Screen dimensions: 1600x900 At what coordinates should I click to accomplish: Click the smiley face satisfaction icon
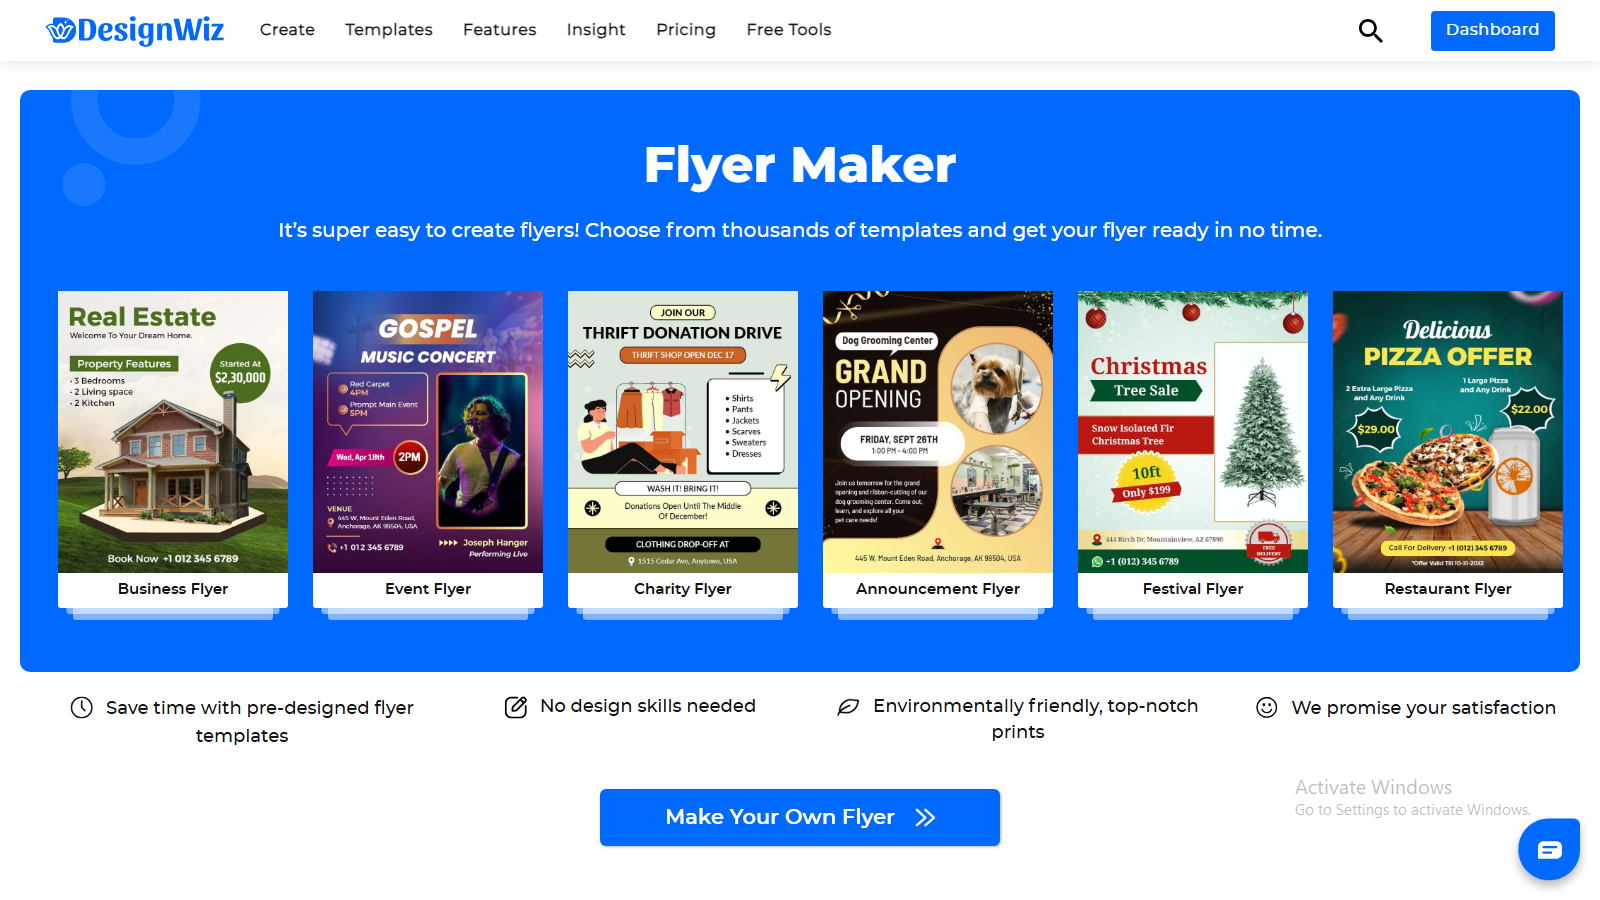(x=1267, y=707)
